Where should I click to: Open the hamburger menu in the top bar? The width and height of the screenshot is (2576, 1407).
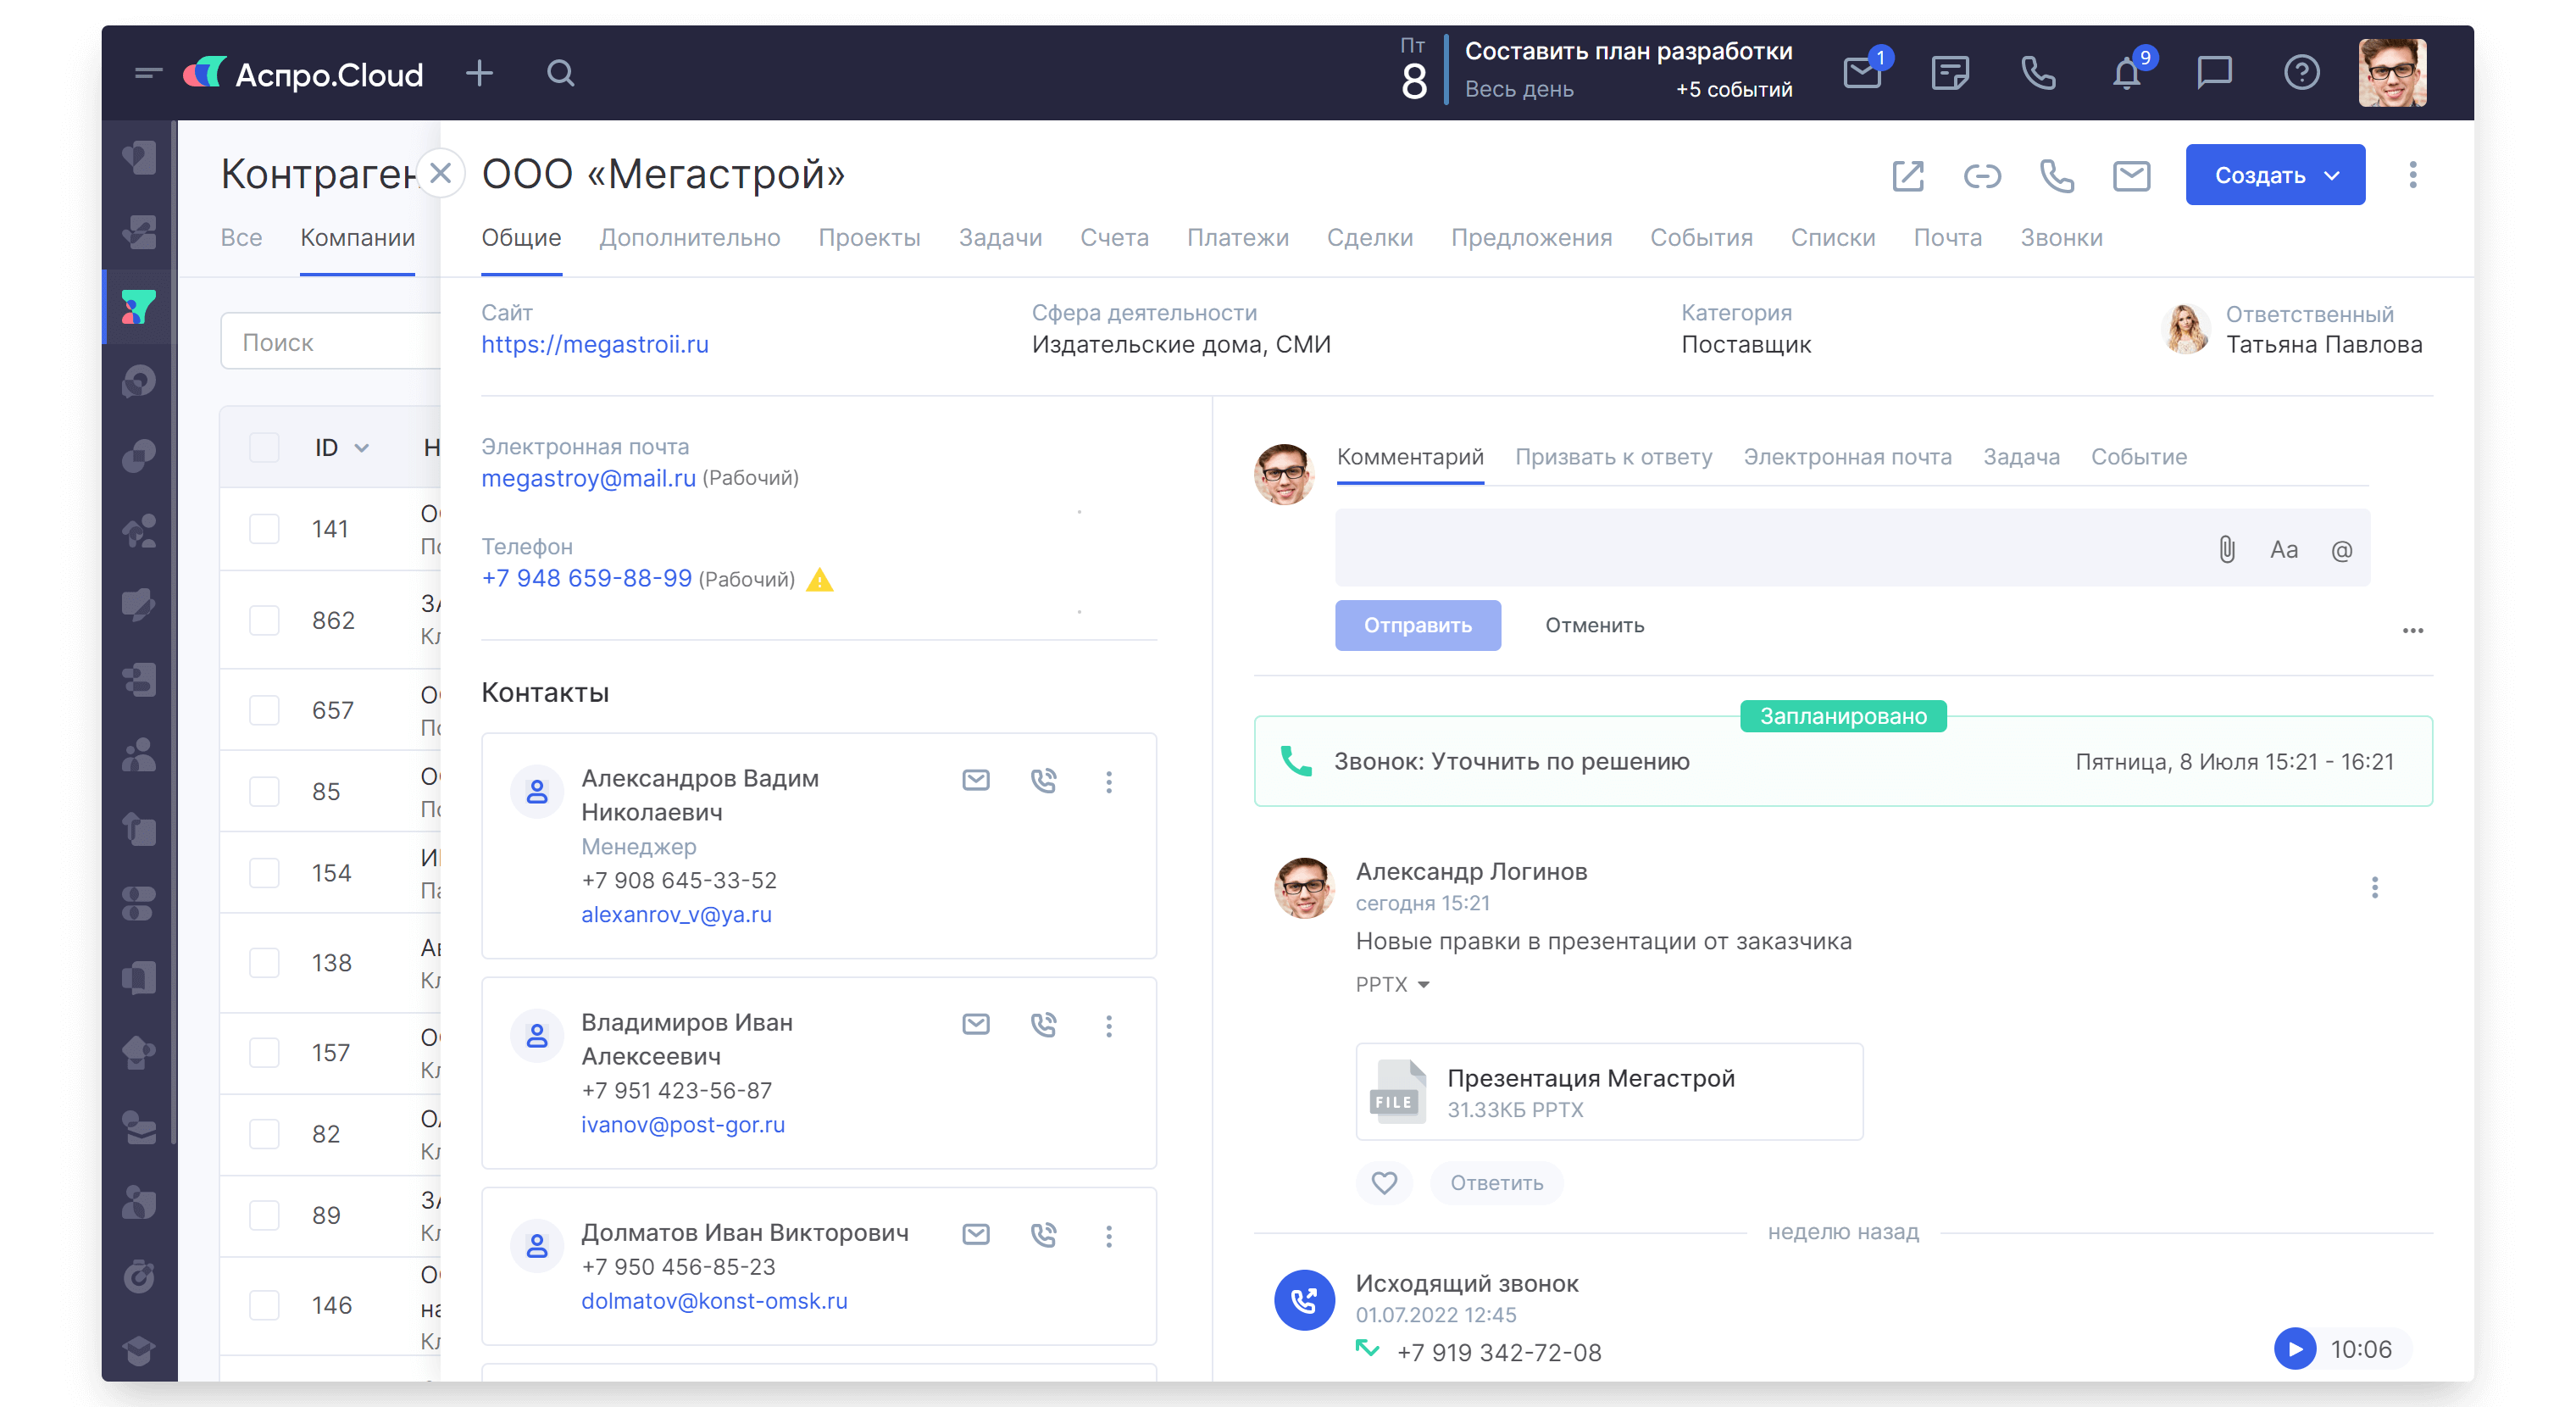tap(147, 73)
